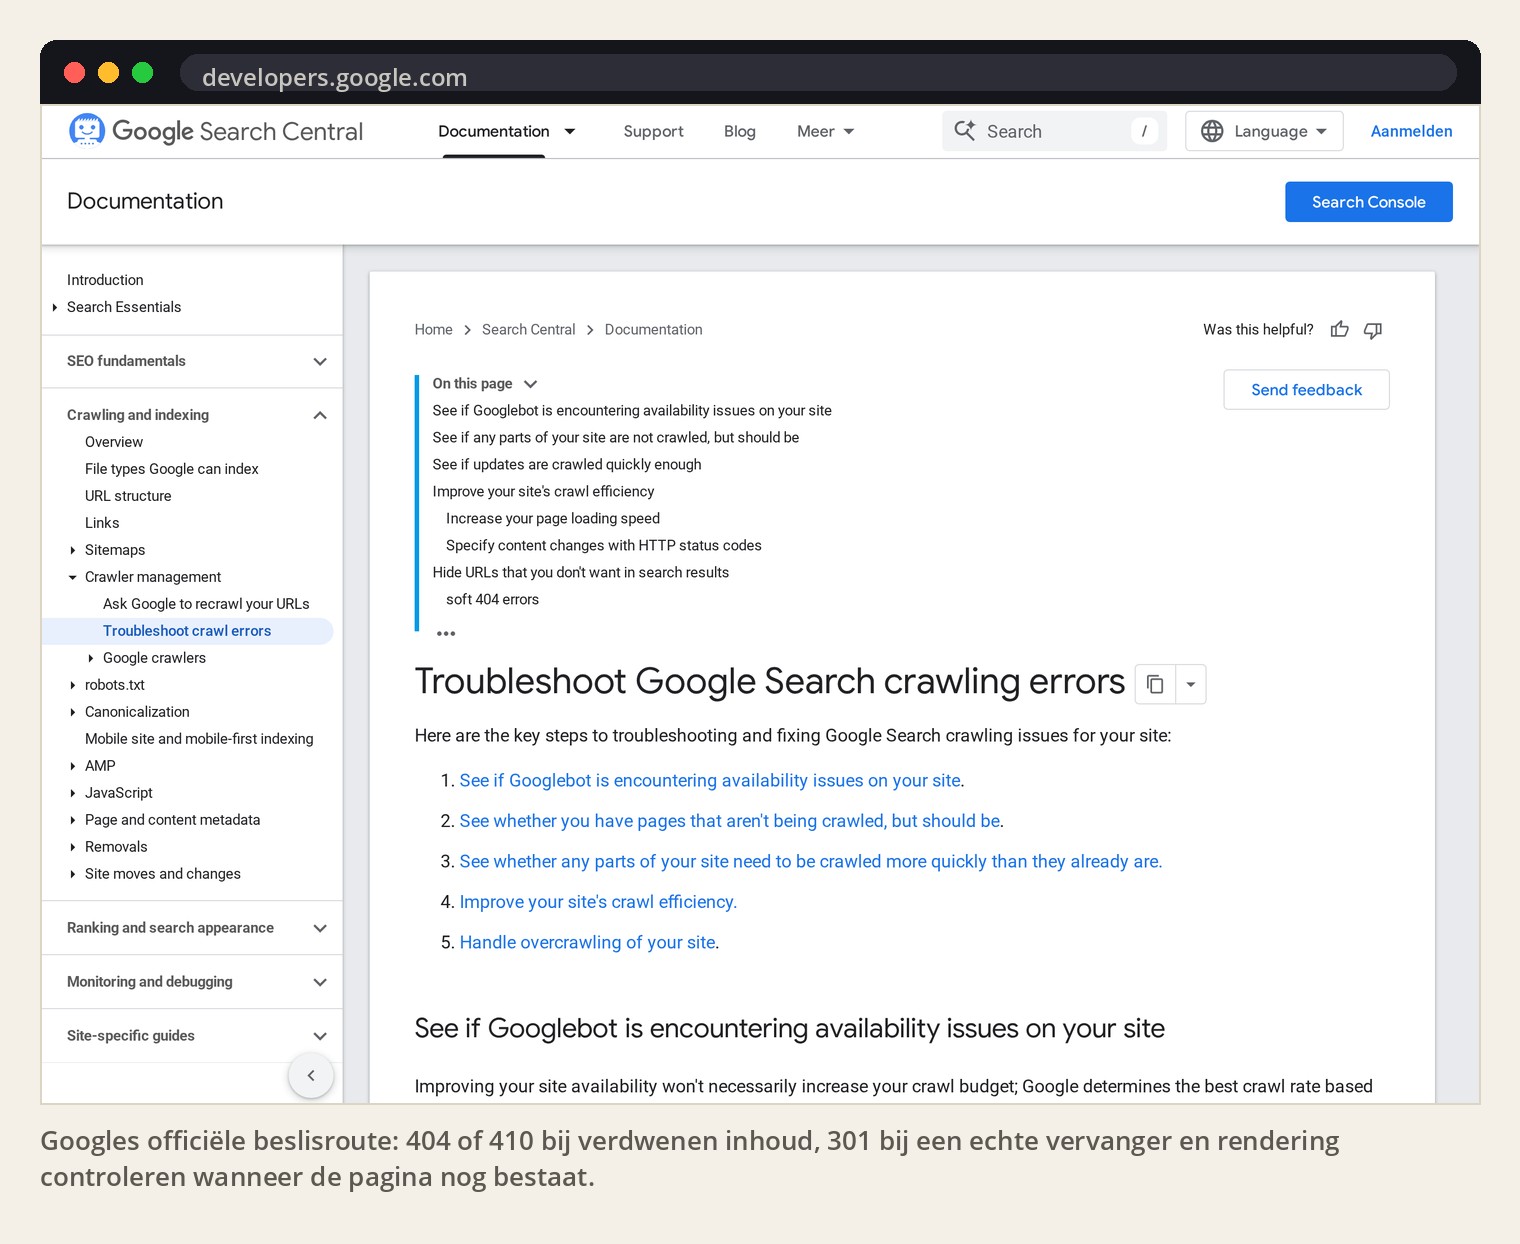The height and width of the screenshot is (1244, 1520).
Task: Click the Google Search Central logo
Action: (x=216, y=131)
